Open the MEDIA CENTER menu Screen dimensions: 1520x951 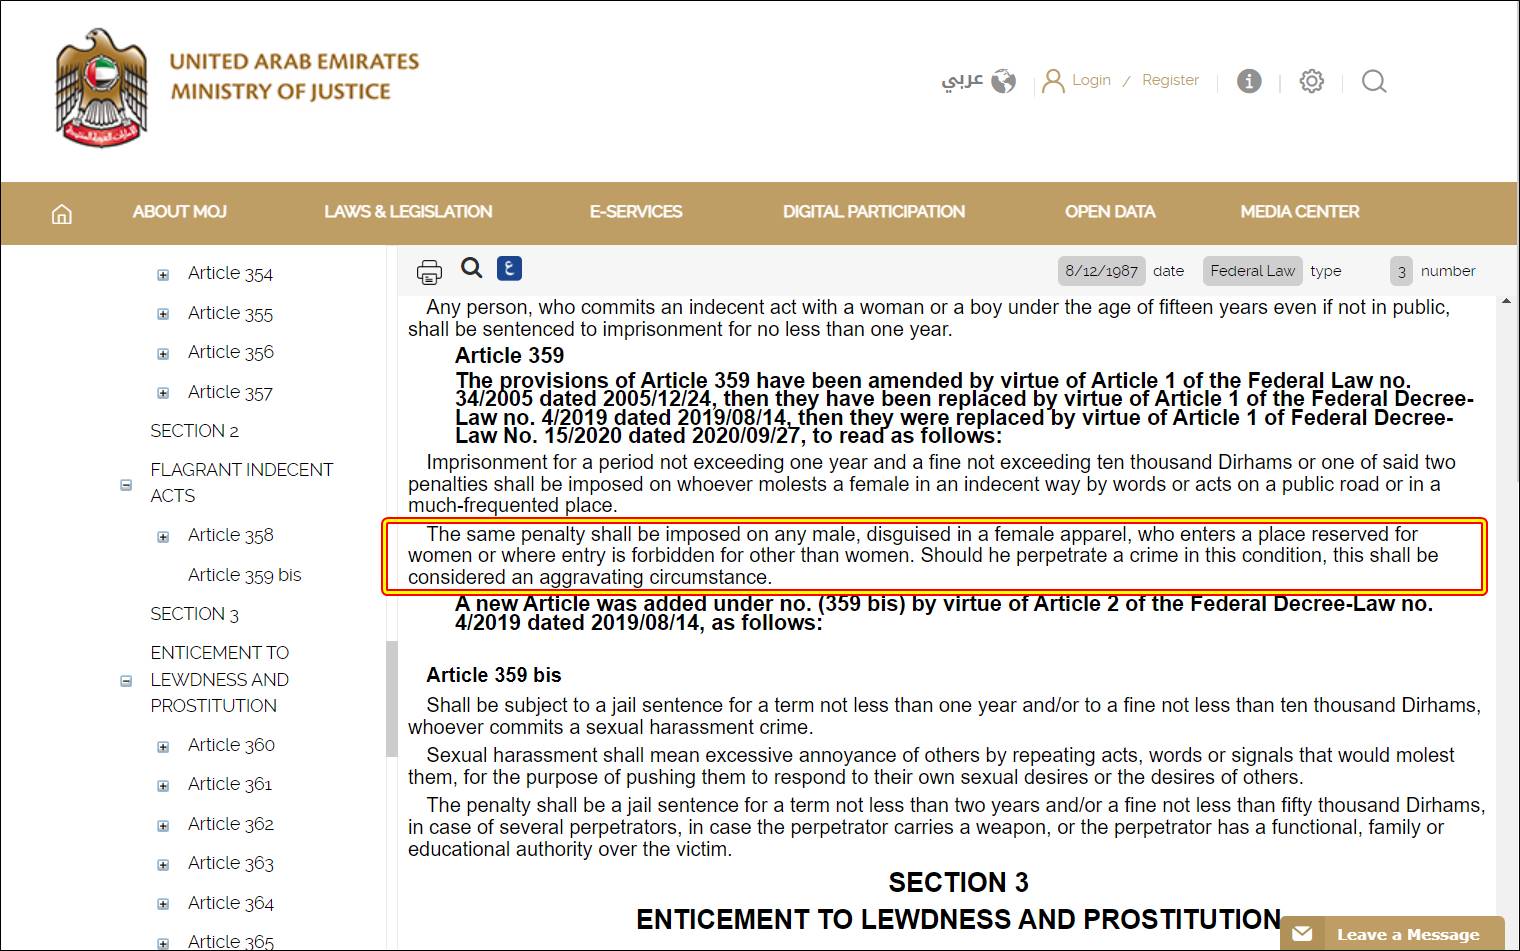point(1300,212)
